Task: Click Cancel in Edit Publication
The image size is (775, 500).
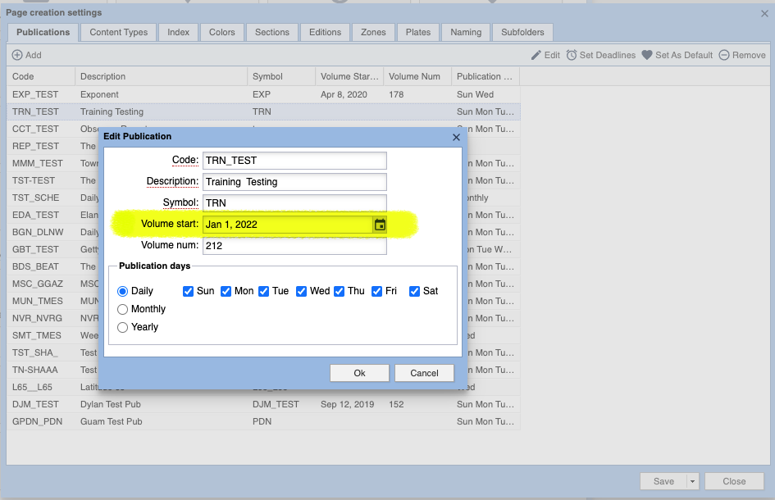Action: tap(424, 373)
